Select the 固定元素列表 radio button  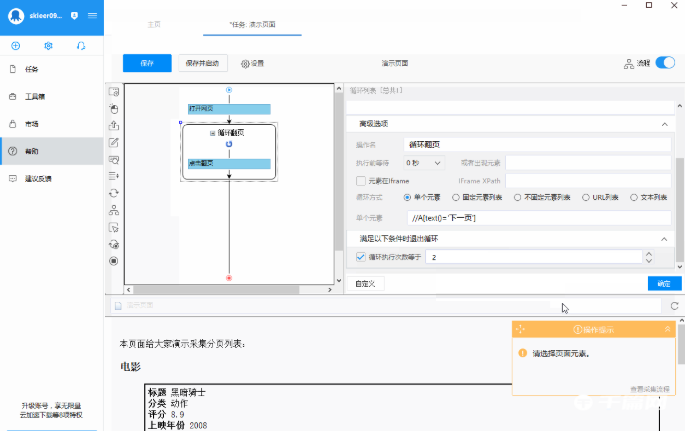coord(455,198)
